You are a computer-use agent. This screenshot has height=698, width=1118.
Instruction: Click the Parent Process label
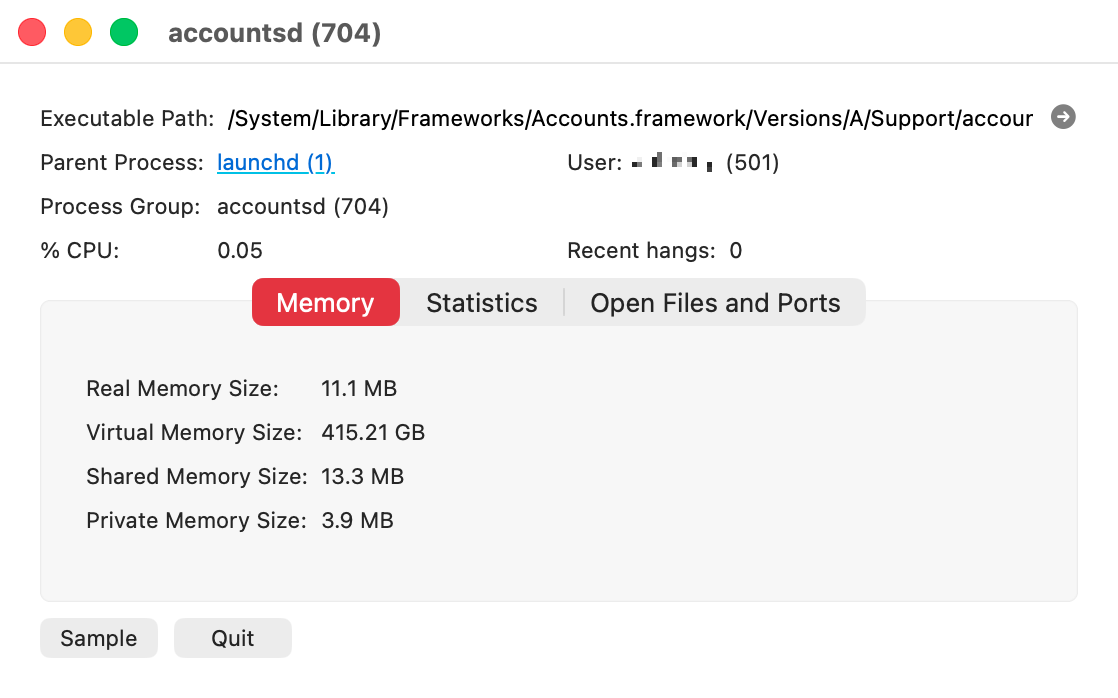[x=122, y=163]
